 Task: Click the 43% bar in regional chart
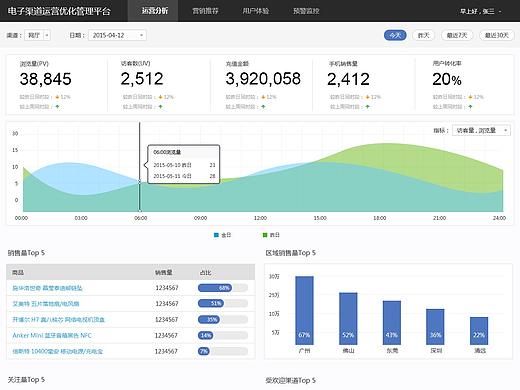(392, 323)
